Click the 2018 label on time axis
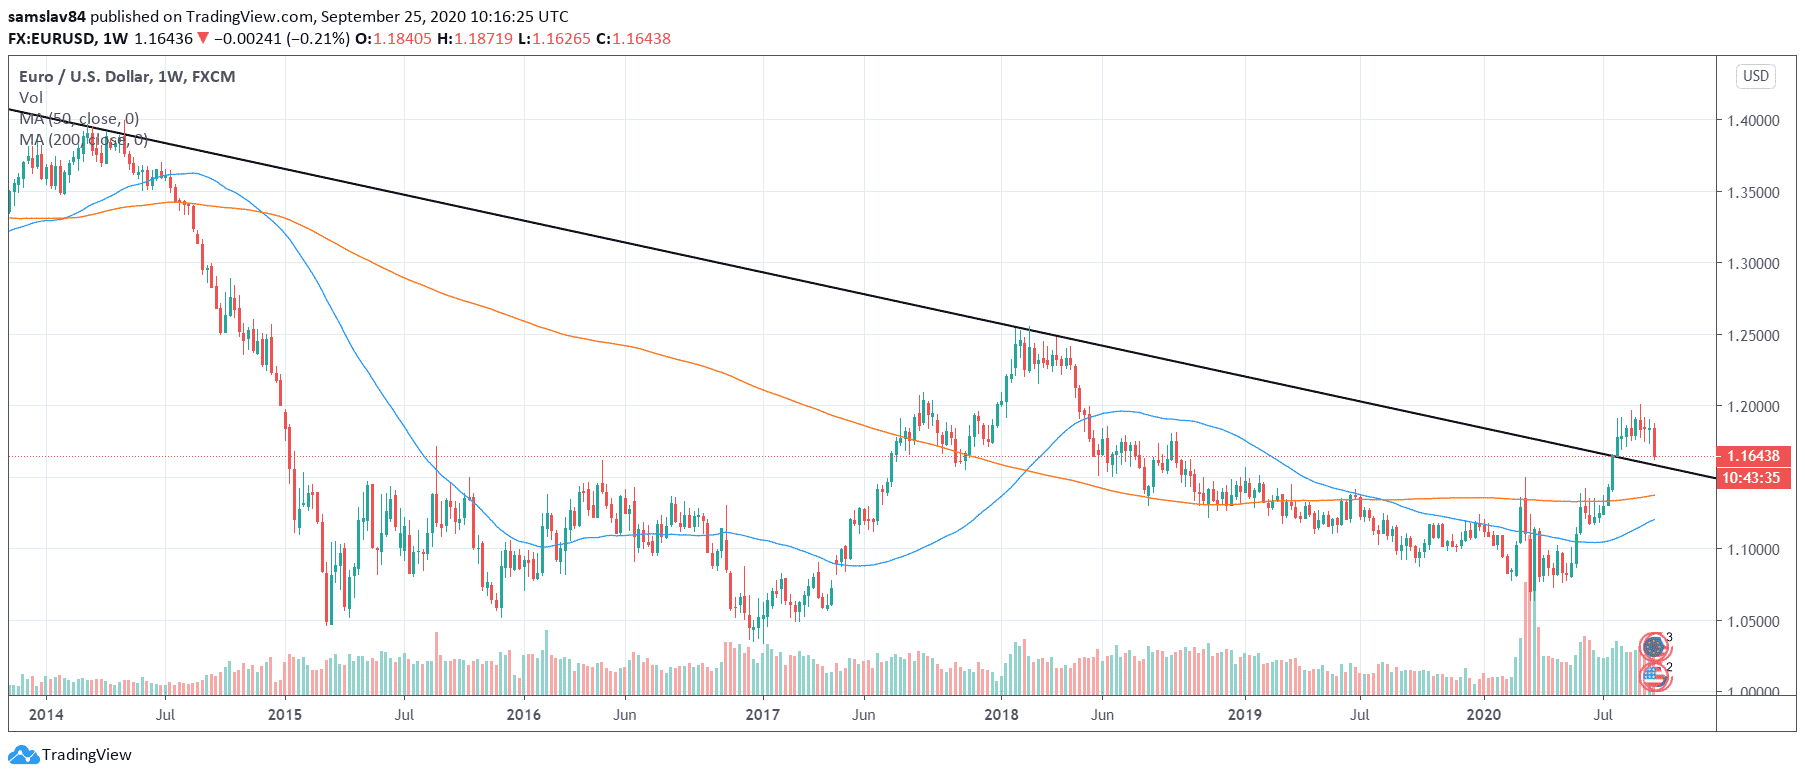The height and width of the screenshot is (778, 1805). 1001,715
